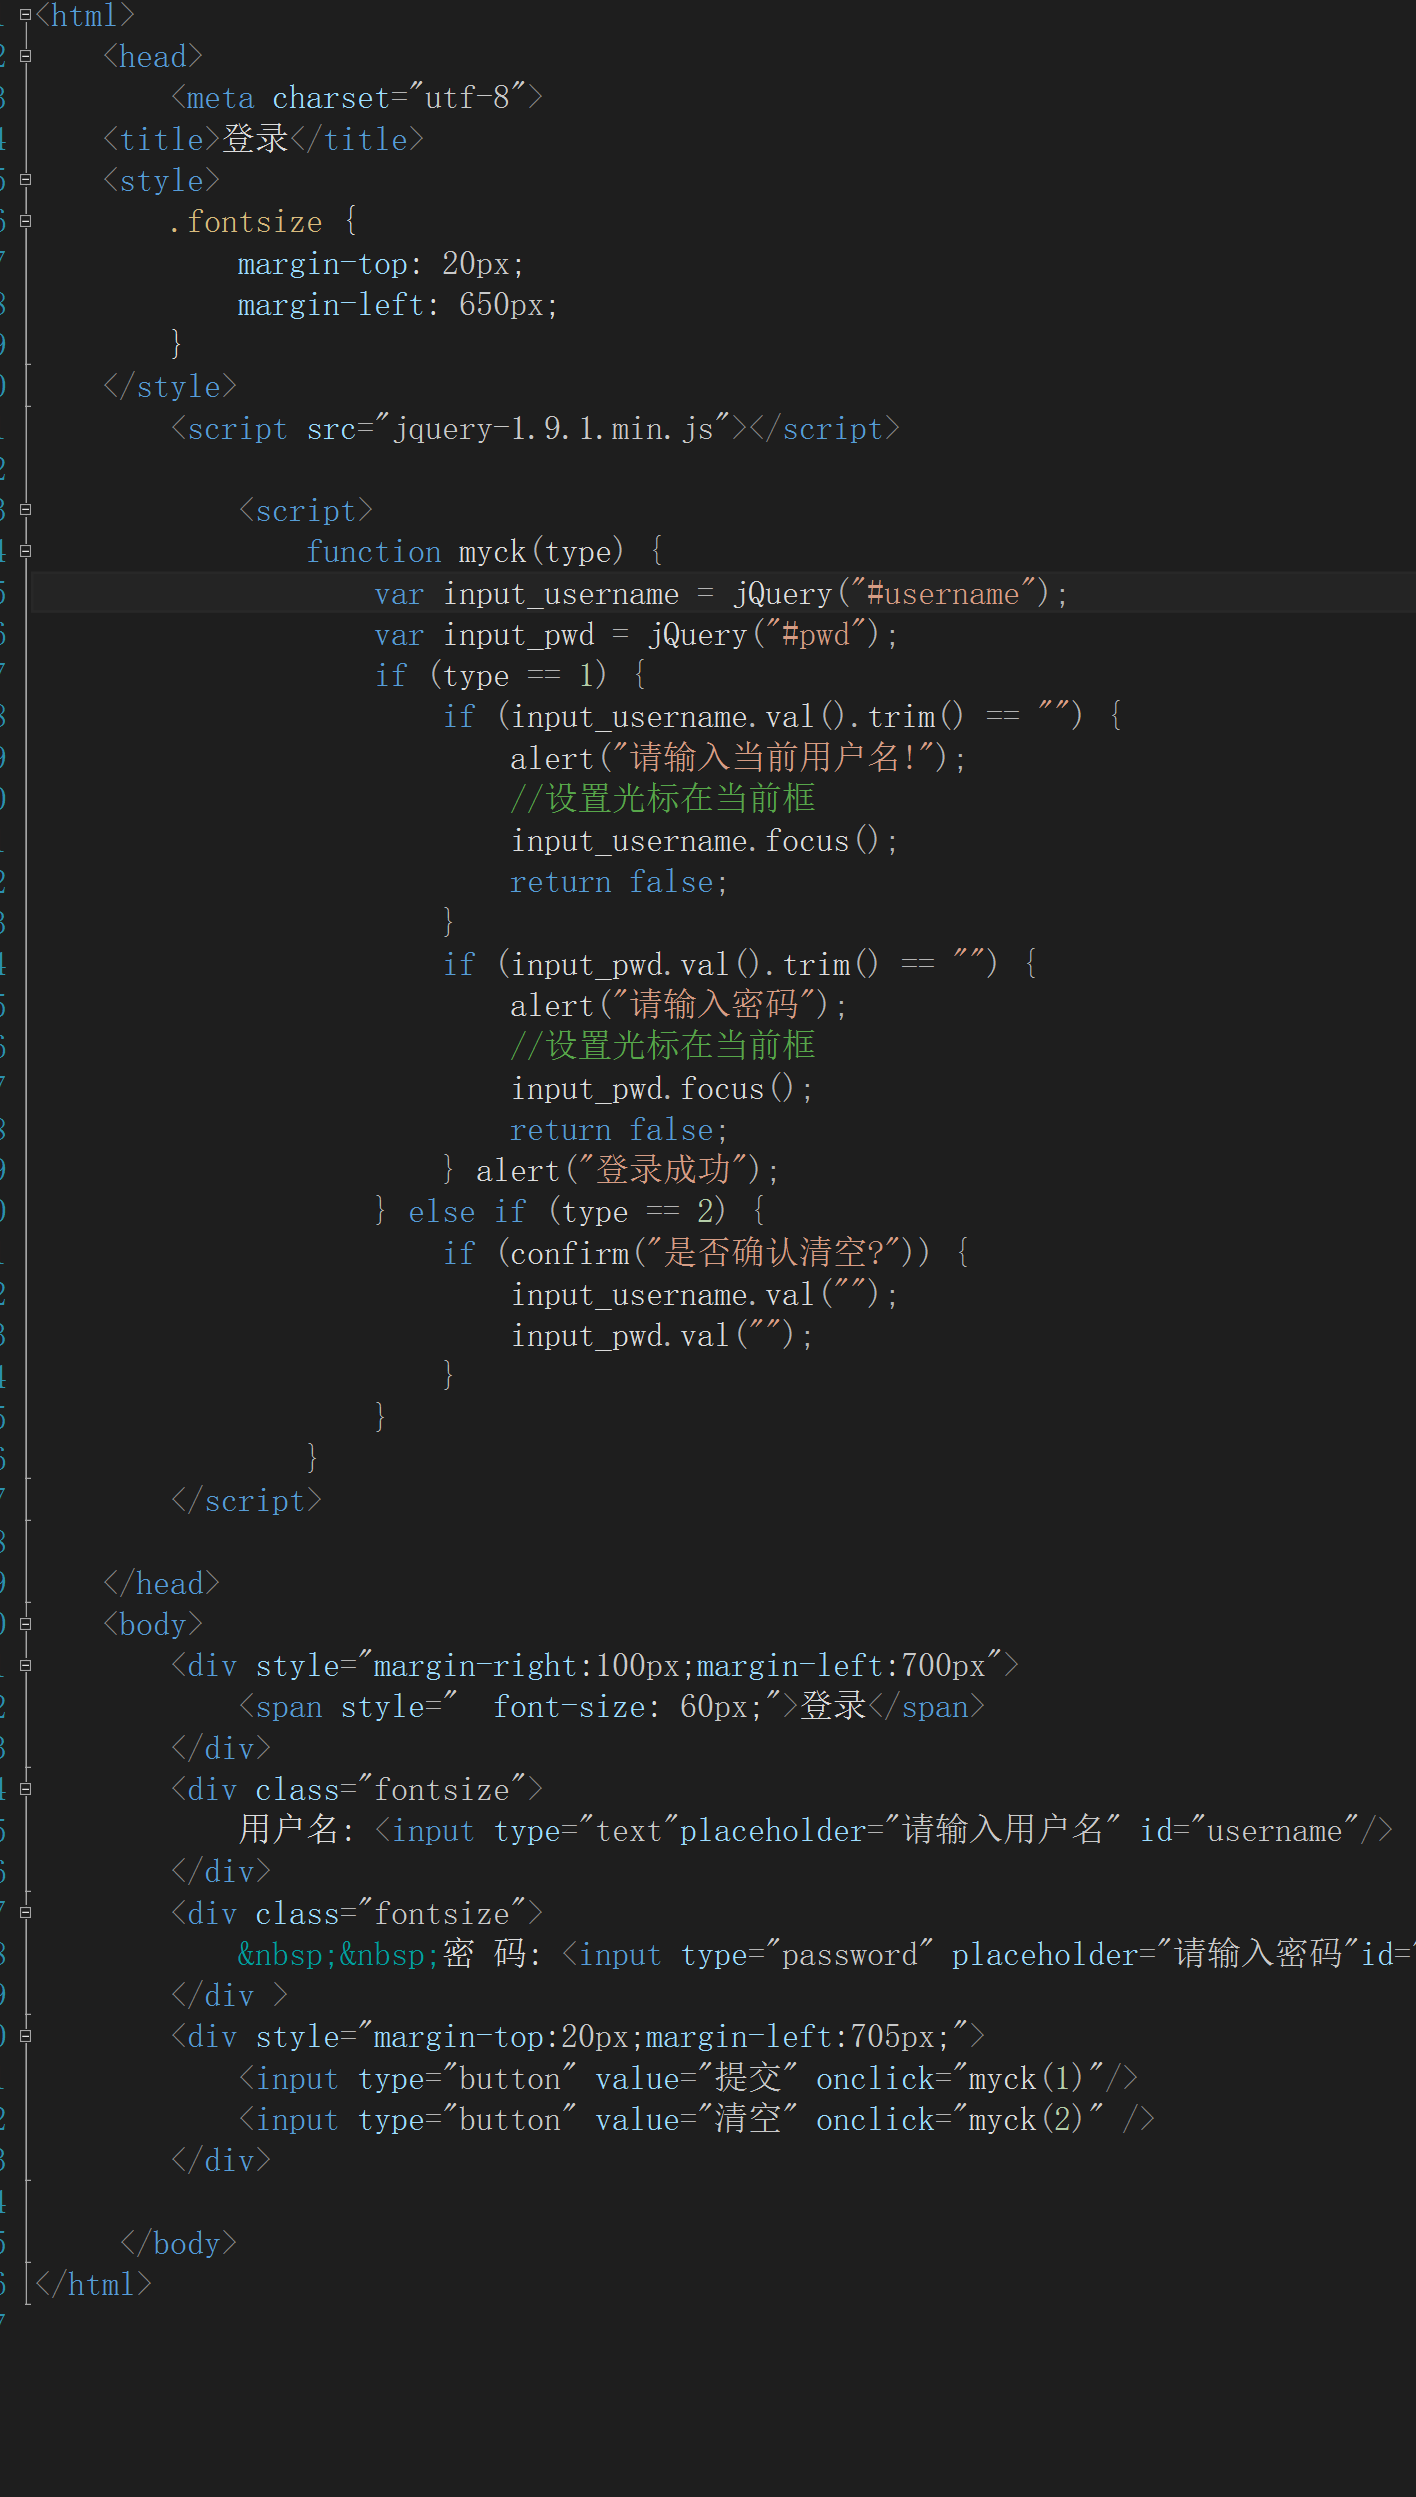Click the 用户名 text input line

pyautogui.click(x=815, y=1831)
